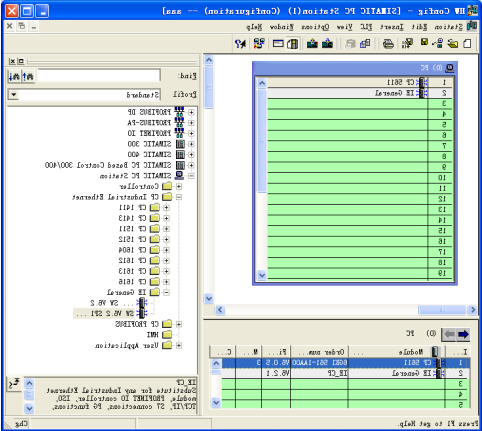Image resolution: width=482 pixels, height=431 pixels.
Task: Toggle the hardware Catalog toolbar button
Action: click(293, 44)
